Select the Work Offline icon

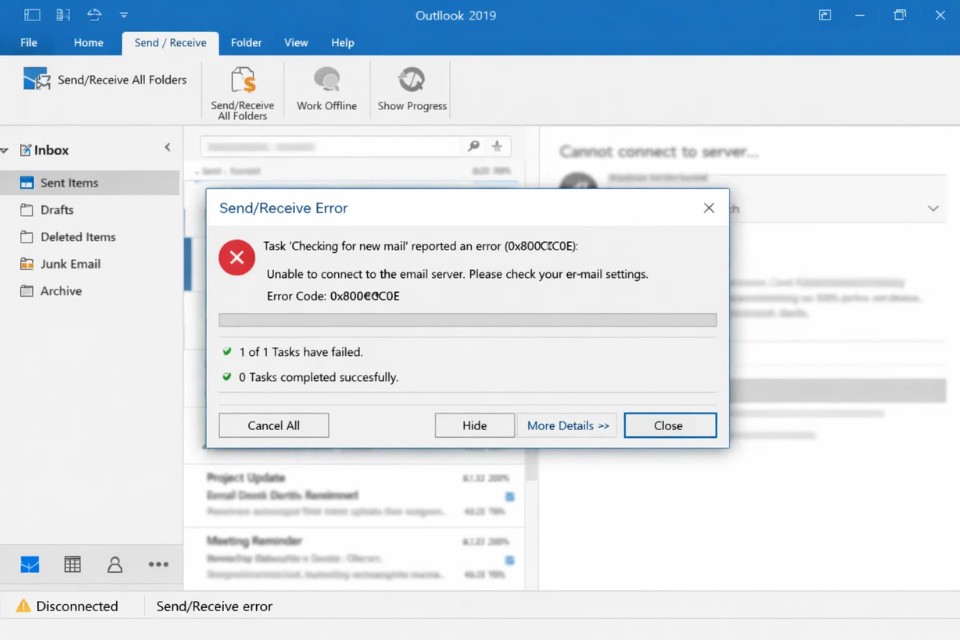(326, 88)
